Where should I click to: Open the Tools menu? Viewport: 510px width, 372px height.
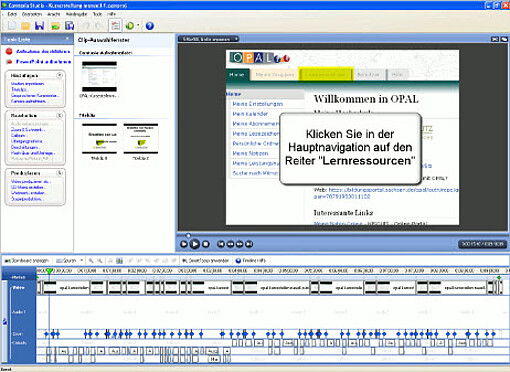97,14
